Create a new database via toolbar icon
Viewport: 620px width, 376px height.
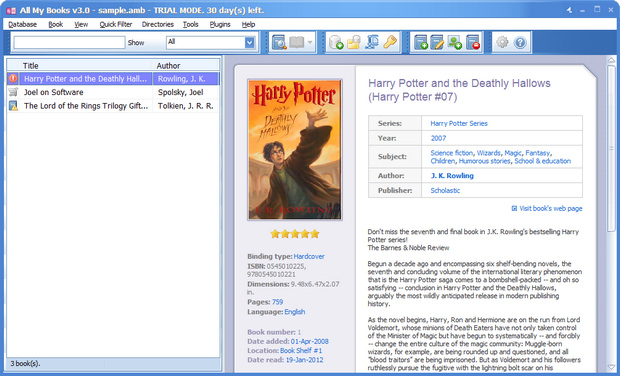click(336, 42)
